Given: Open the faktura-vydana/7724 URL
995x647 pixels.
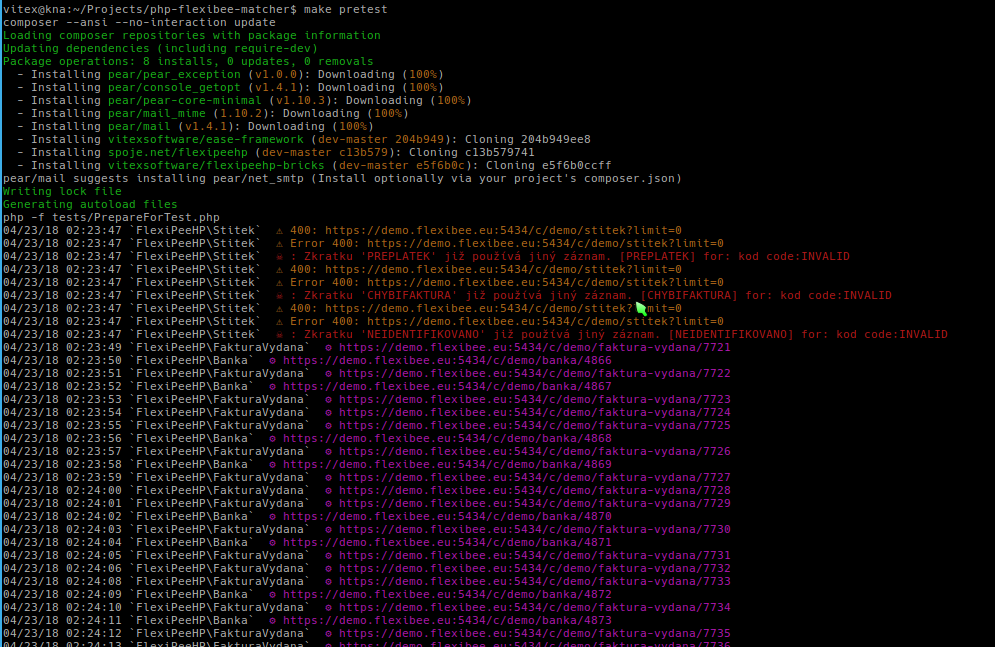Looking at the screenshot, I should pos(535,412).
